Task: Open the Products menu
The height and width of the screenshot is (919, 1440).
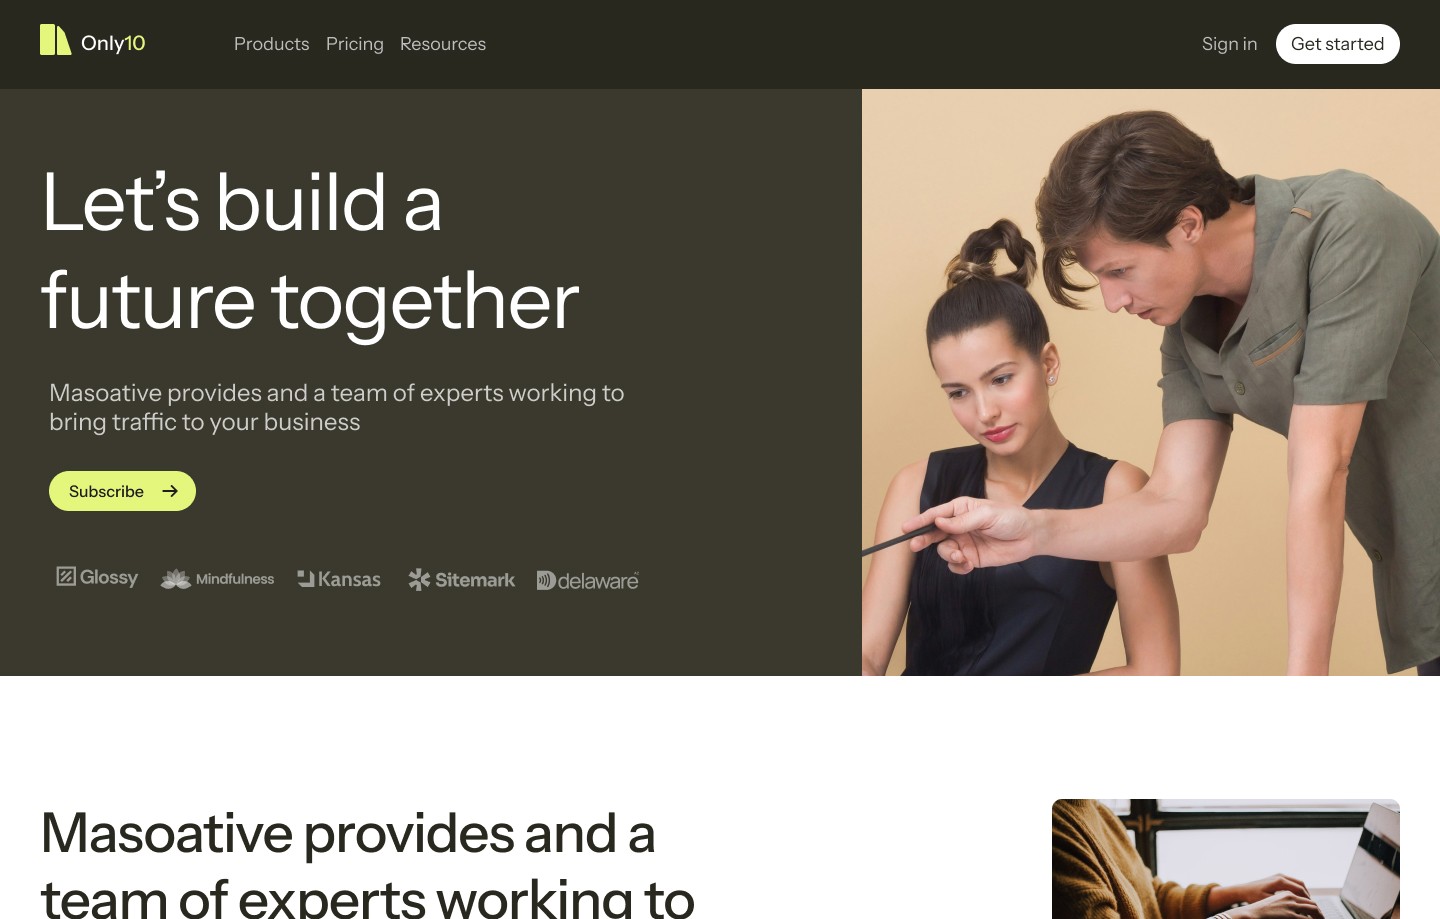Action: tap(271, 44)
